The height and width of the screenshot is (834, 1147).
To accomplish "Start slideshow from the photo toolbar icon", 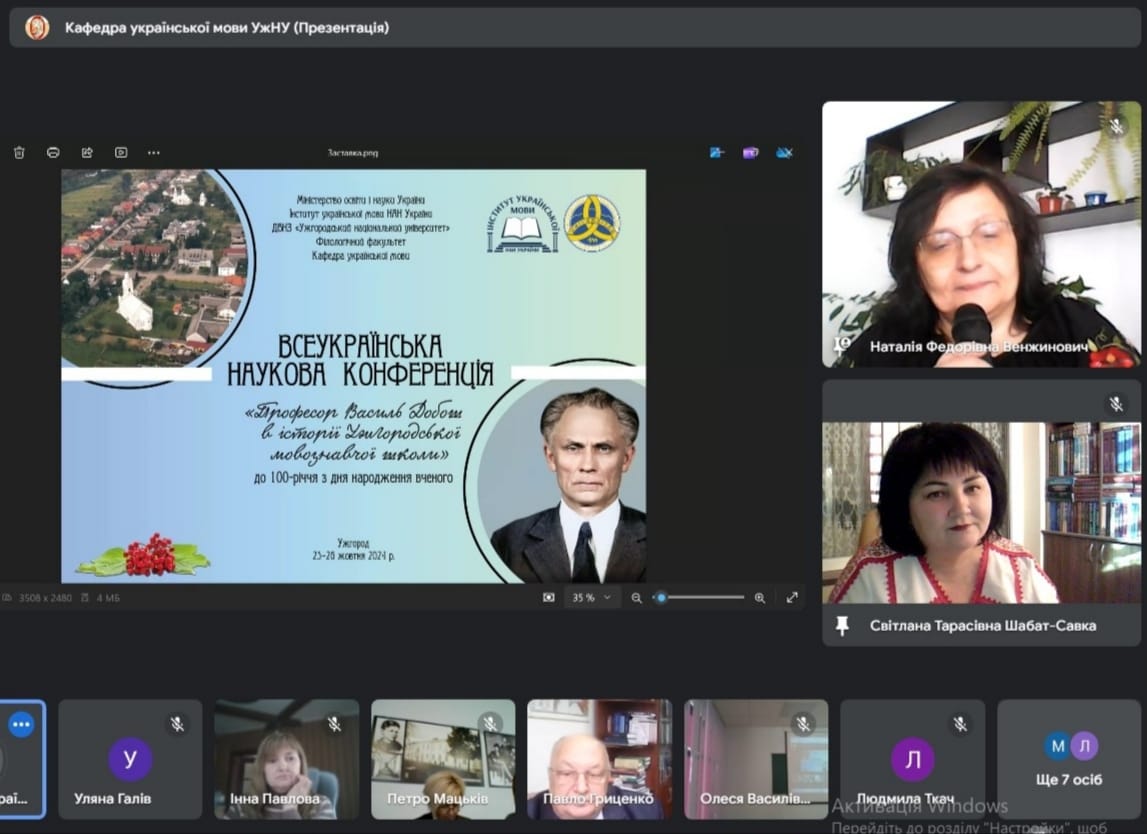I will click(121, 152).
